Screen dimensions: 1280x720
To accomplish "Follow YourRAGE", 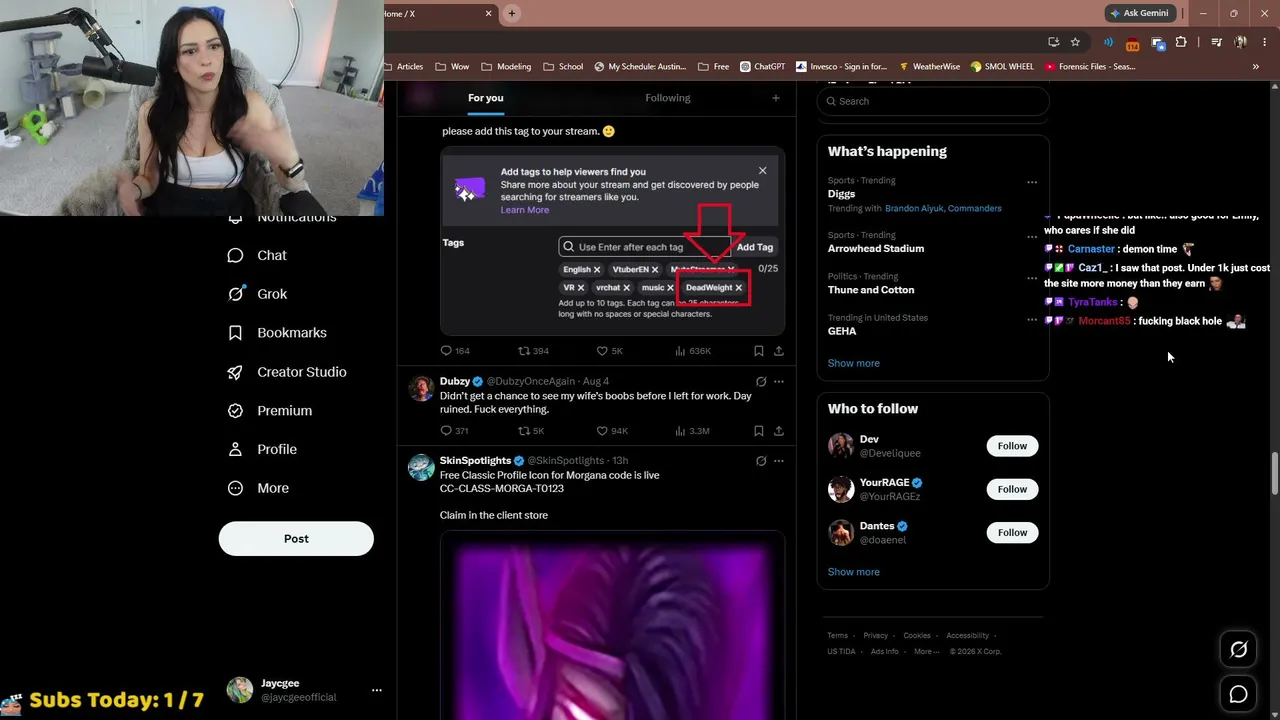I will 1012,489.
